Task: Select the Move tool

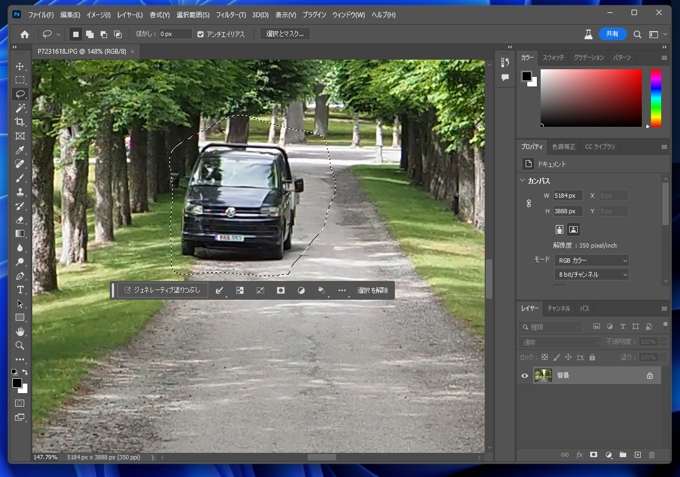Action: (x=20, y=66)
